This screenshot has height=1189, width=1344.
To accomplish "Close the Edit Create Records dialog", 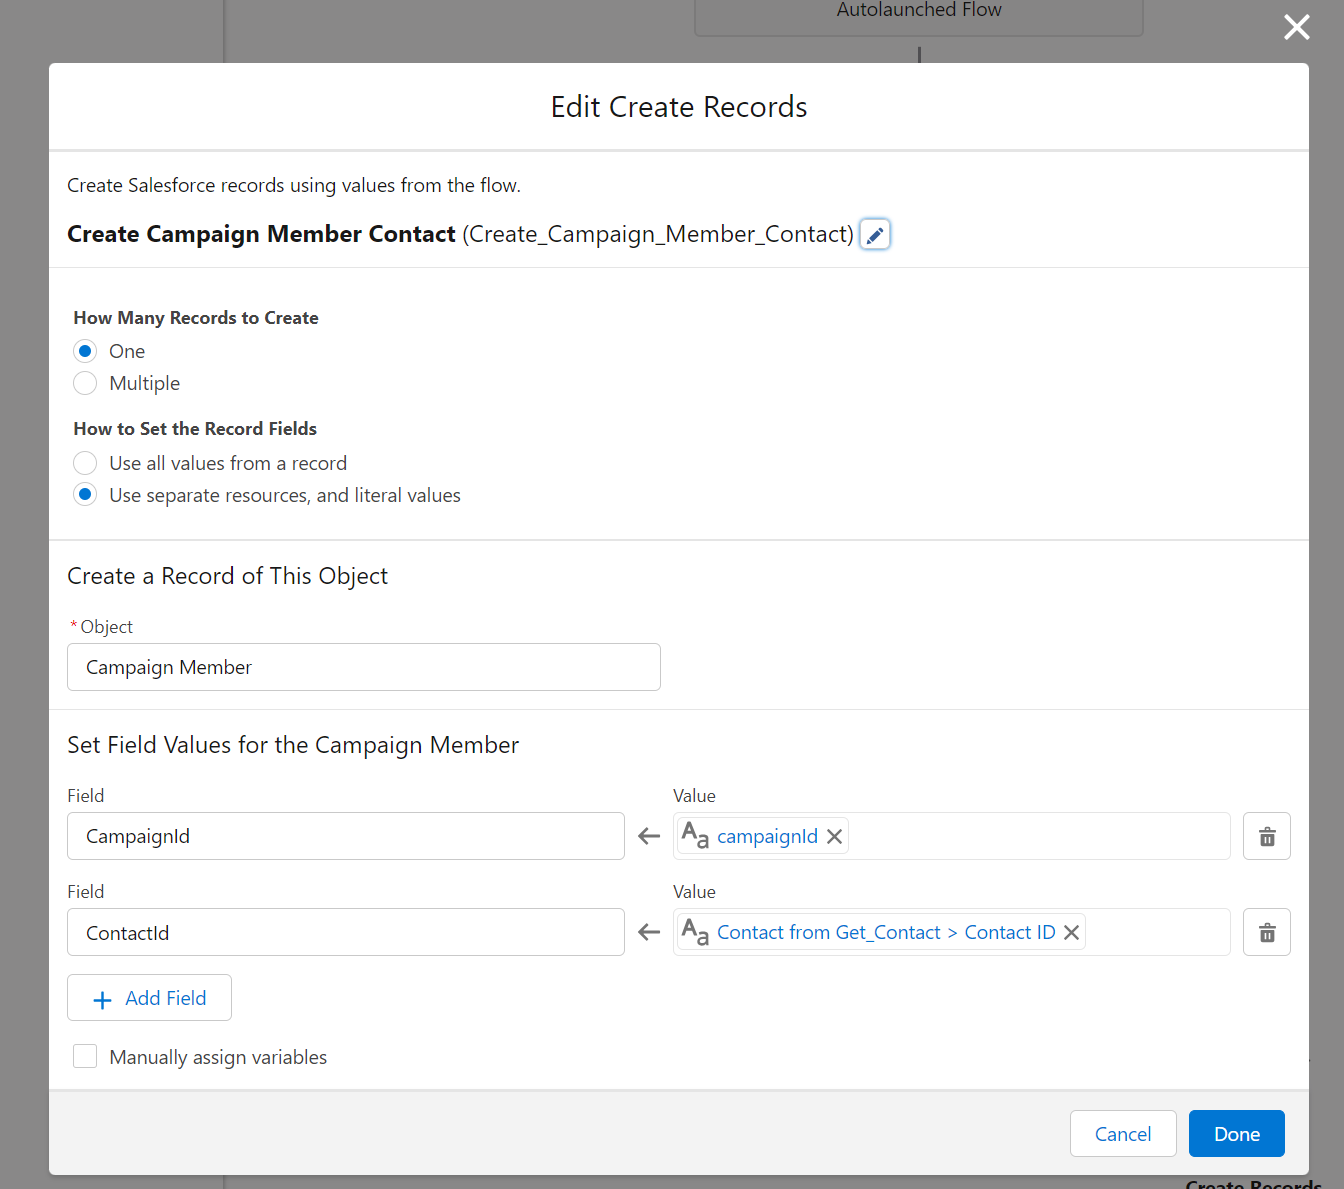I will pos(1296,27).
